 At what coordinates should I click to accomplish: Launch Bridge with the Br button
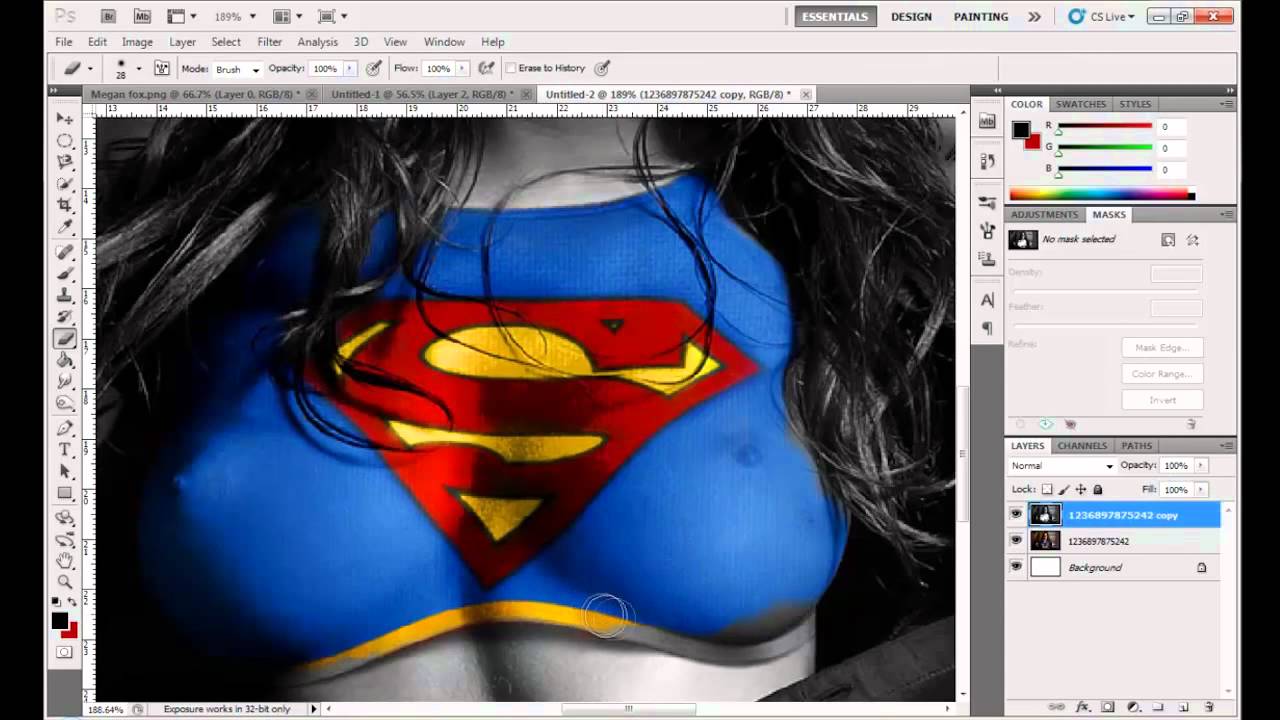[110, 16]
